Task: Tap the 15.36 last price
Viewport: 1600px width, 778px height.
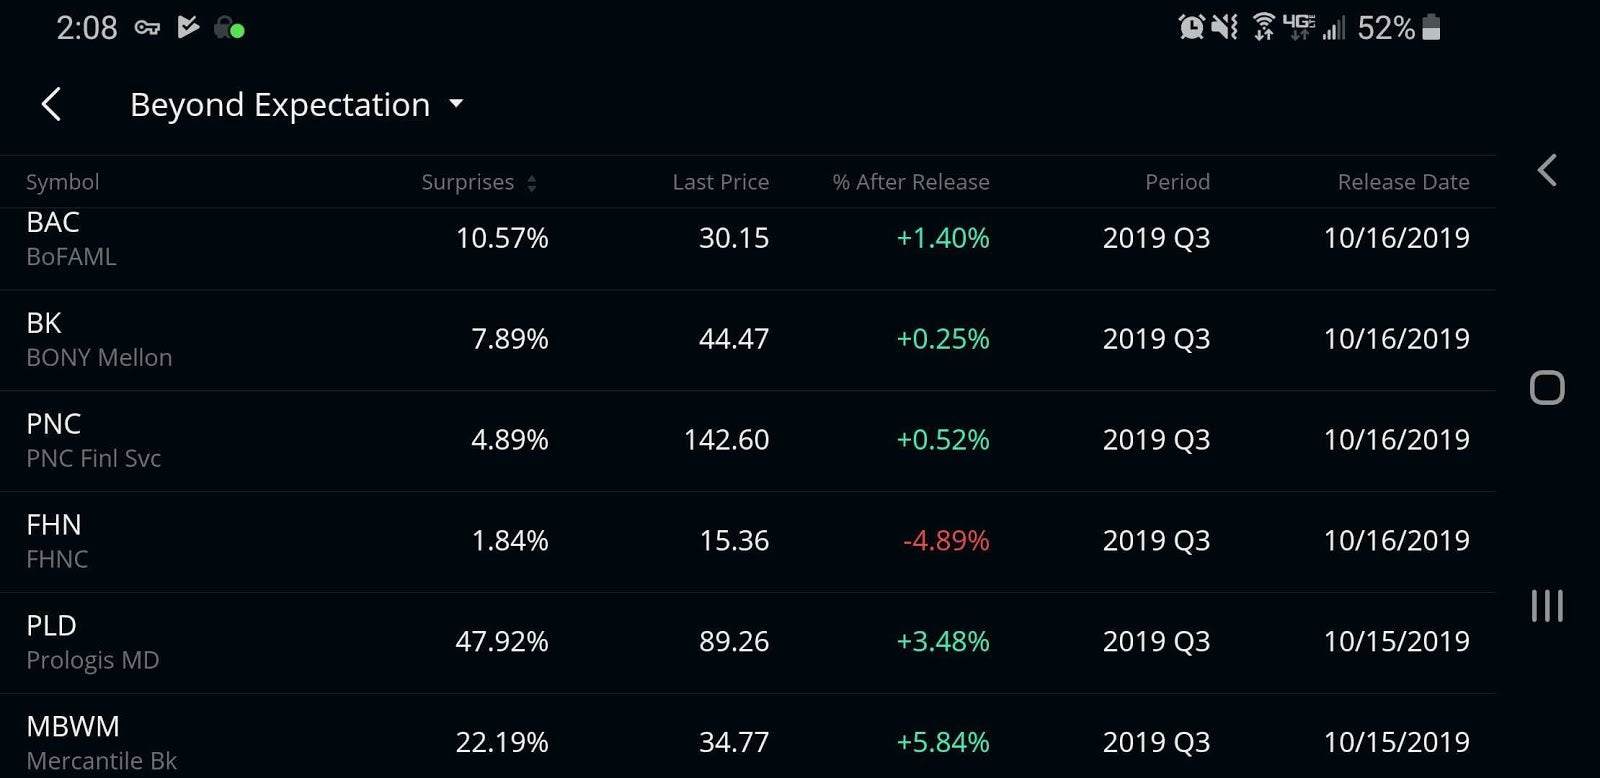Action: [x=734, y=541]
